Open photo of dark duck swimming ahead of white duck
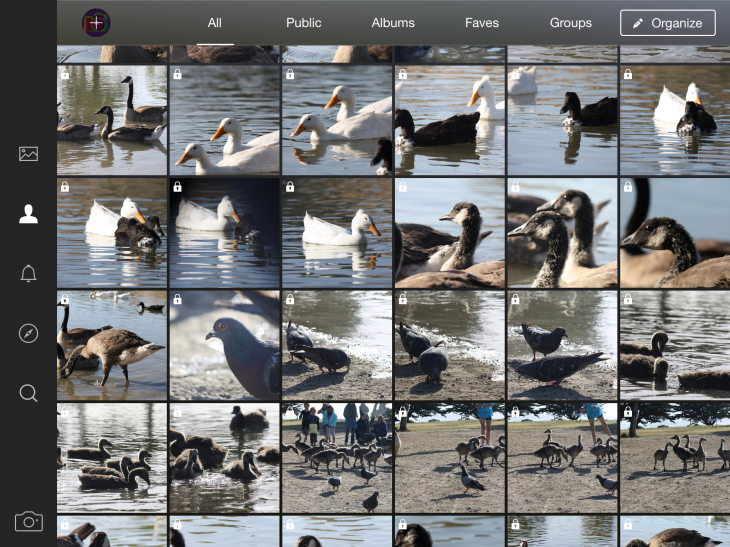Image resolution: width=730 pixels, height=547 pixels. point(450,120)
